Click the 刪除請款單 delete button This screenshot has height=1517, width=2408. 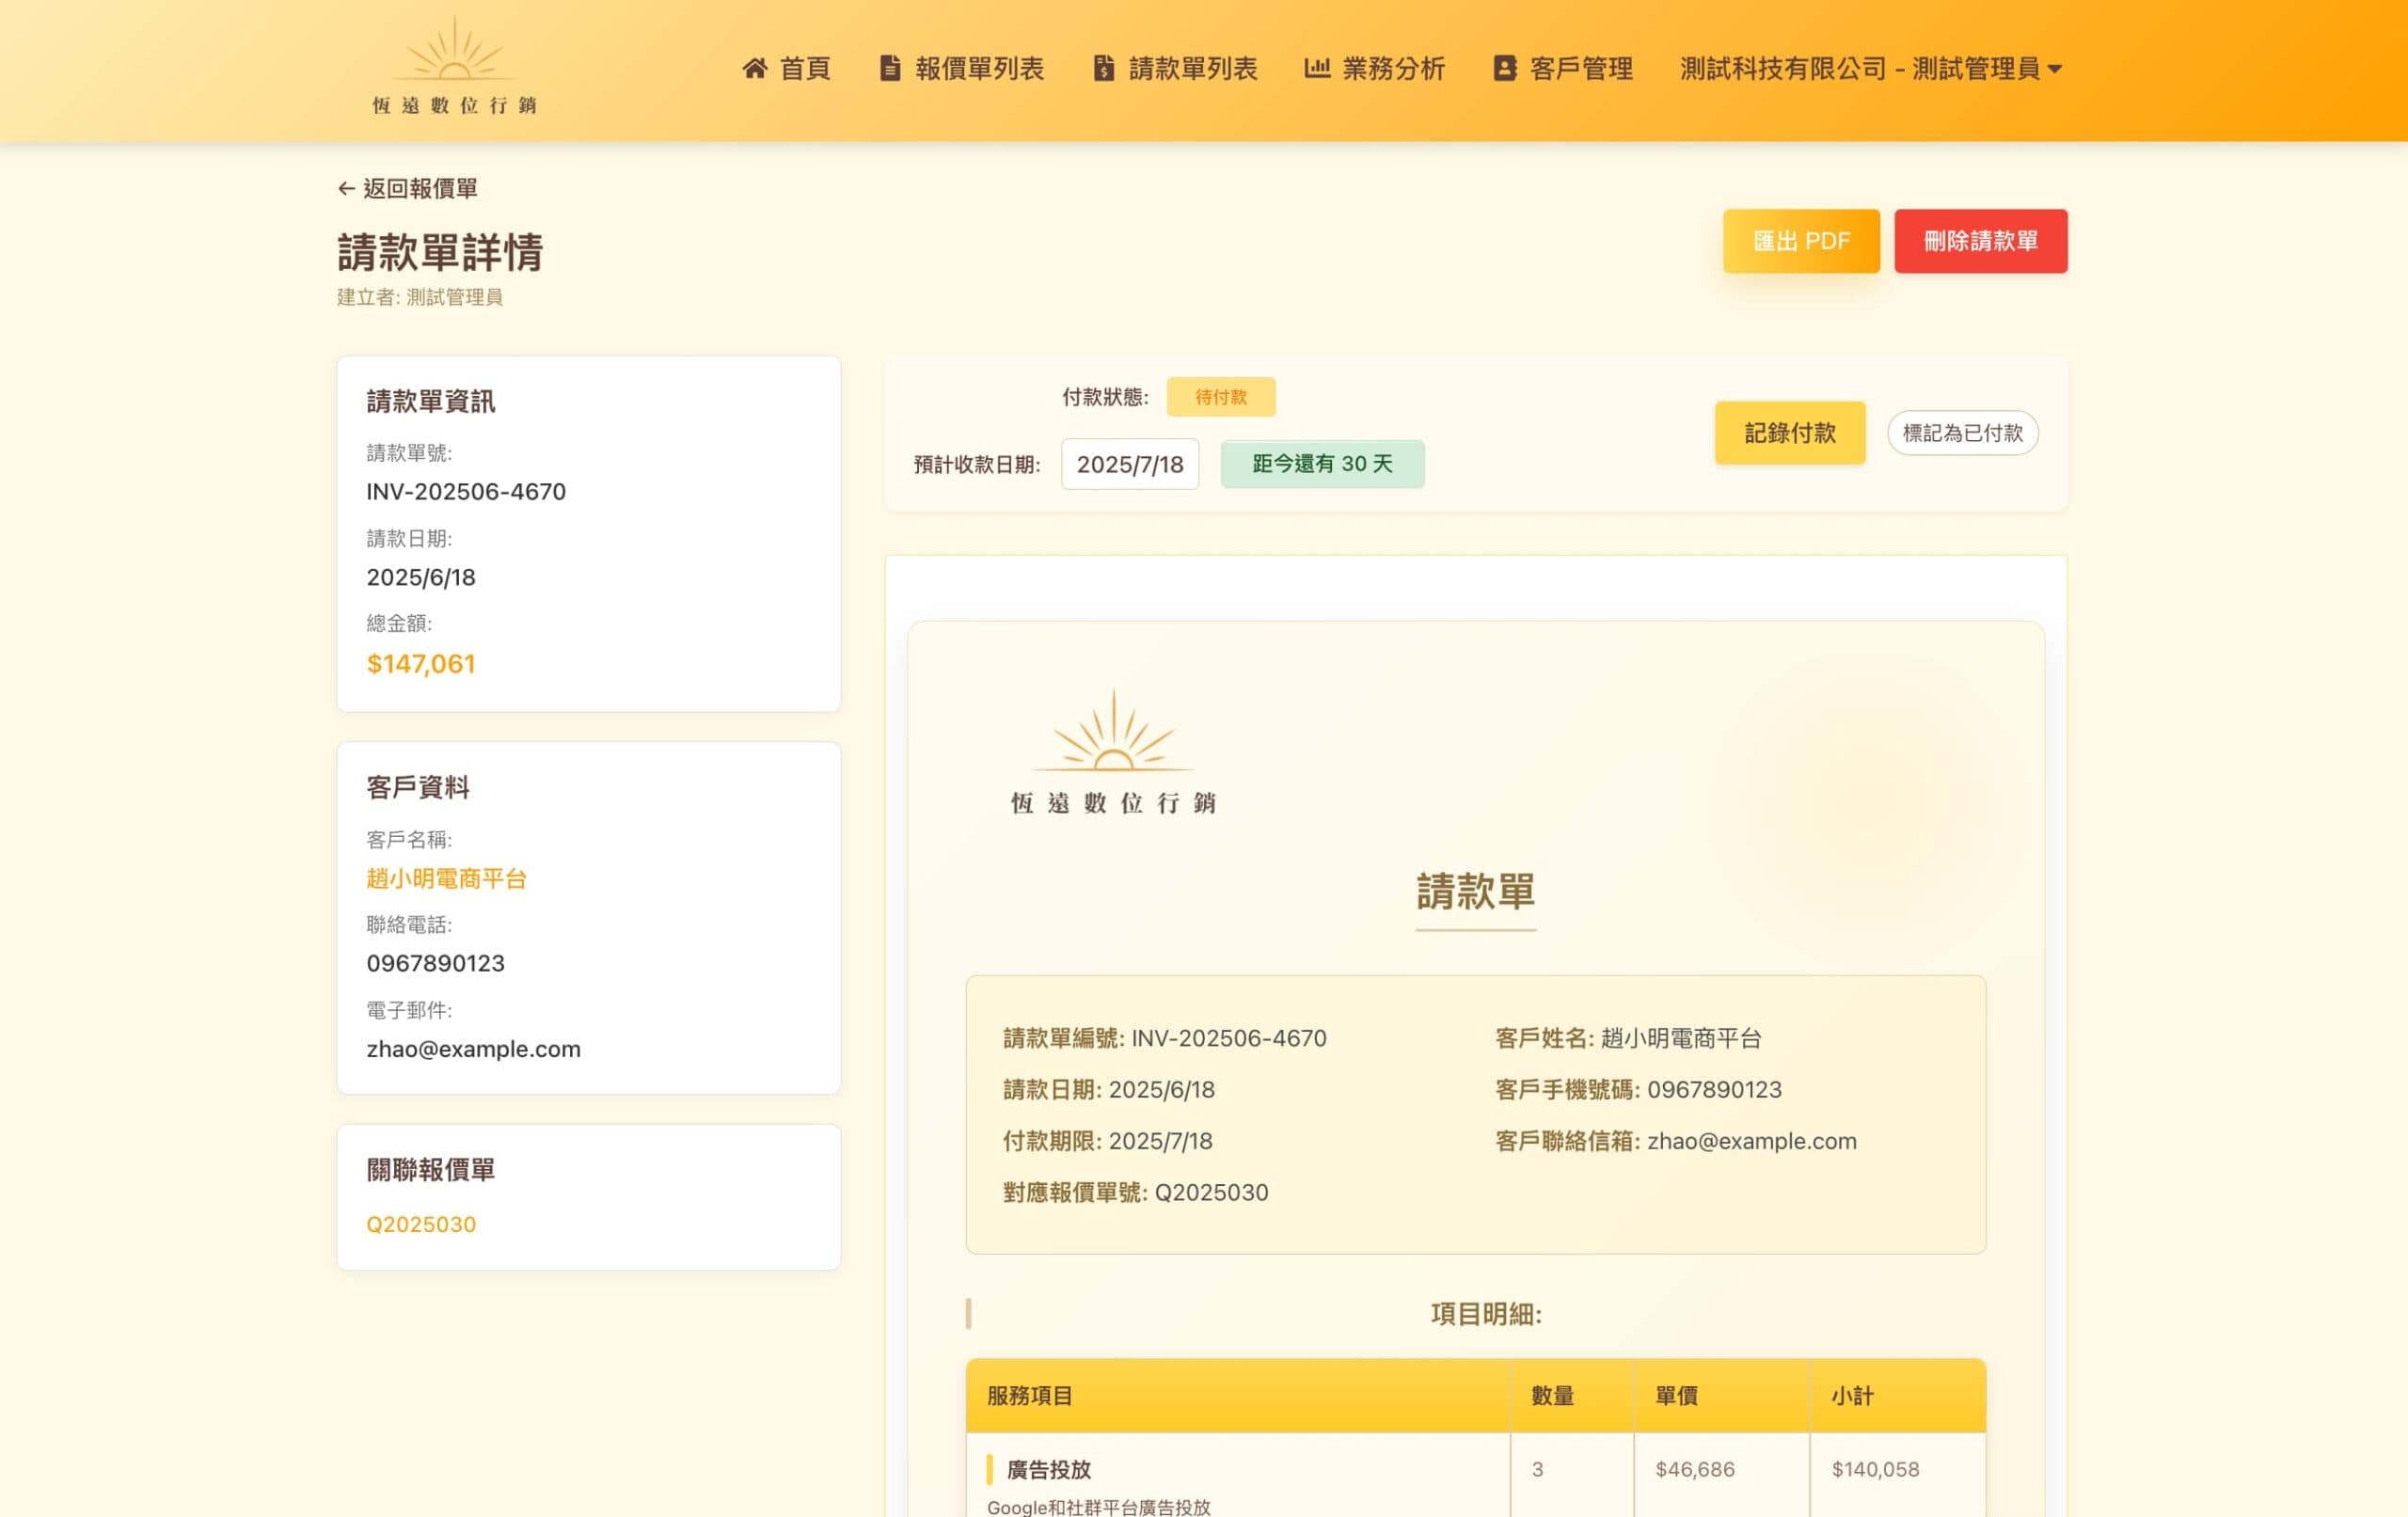[1980, 240]
